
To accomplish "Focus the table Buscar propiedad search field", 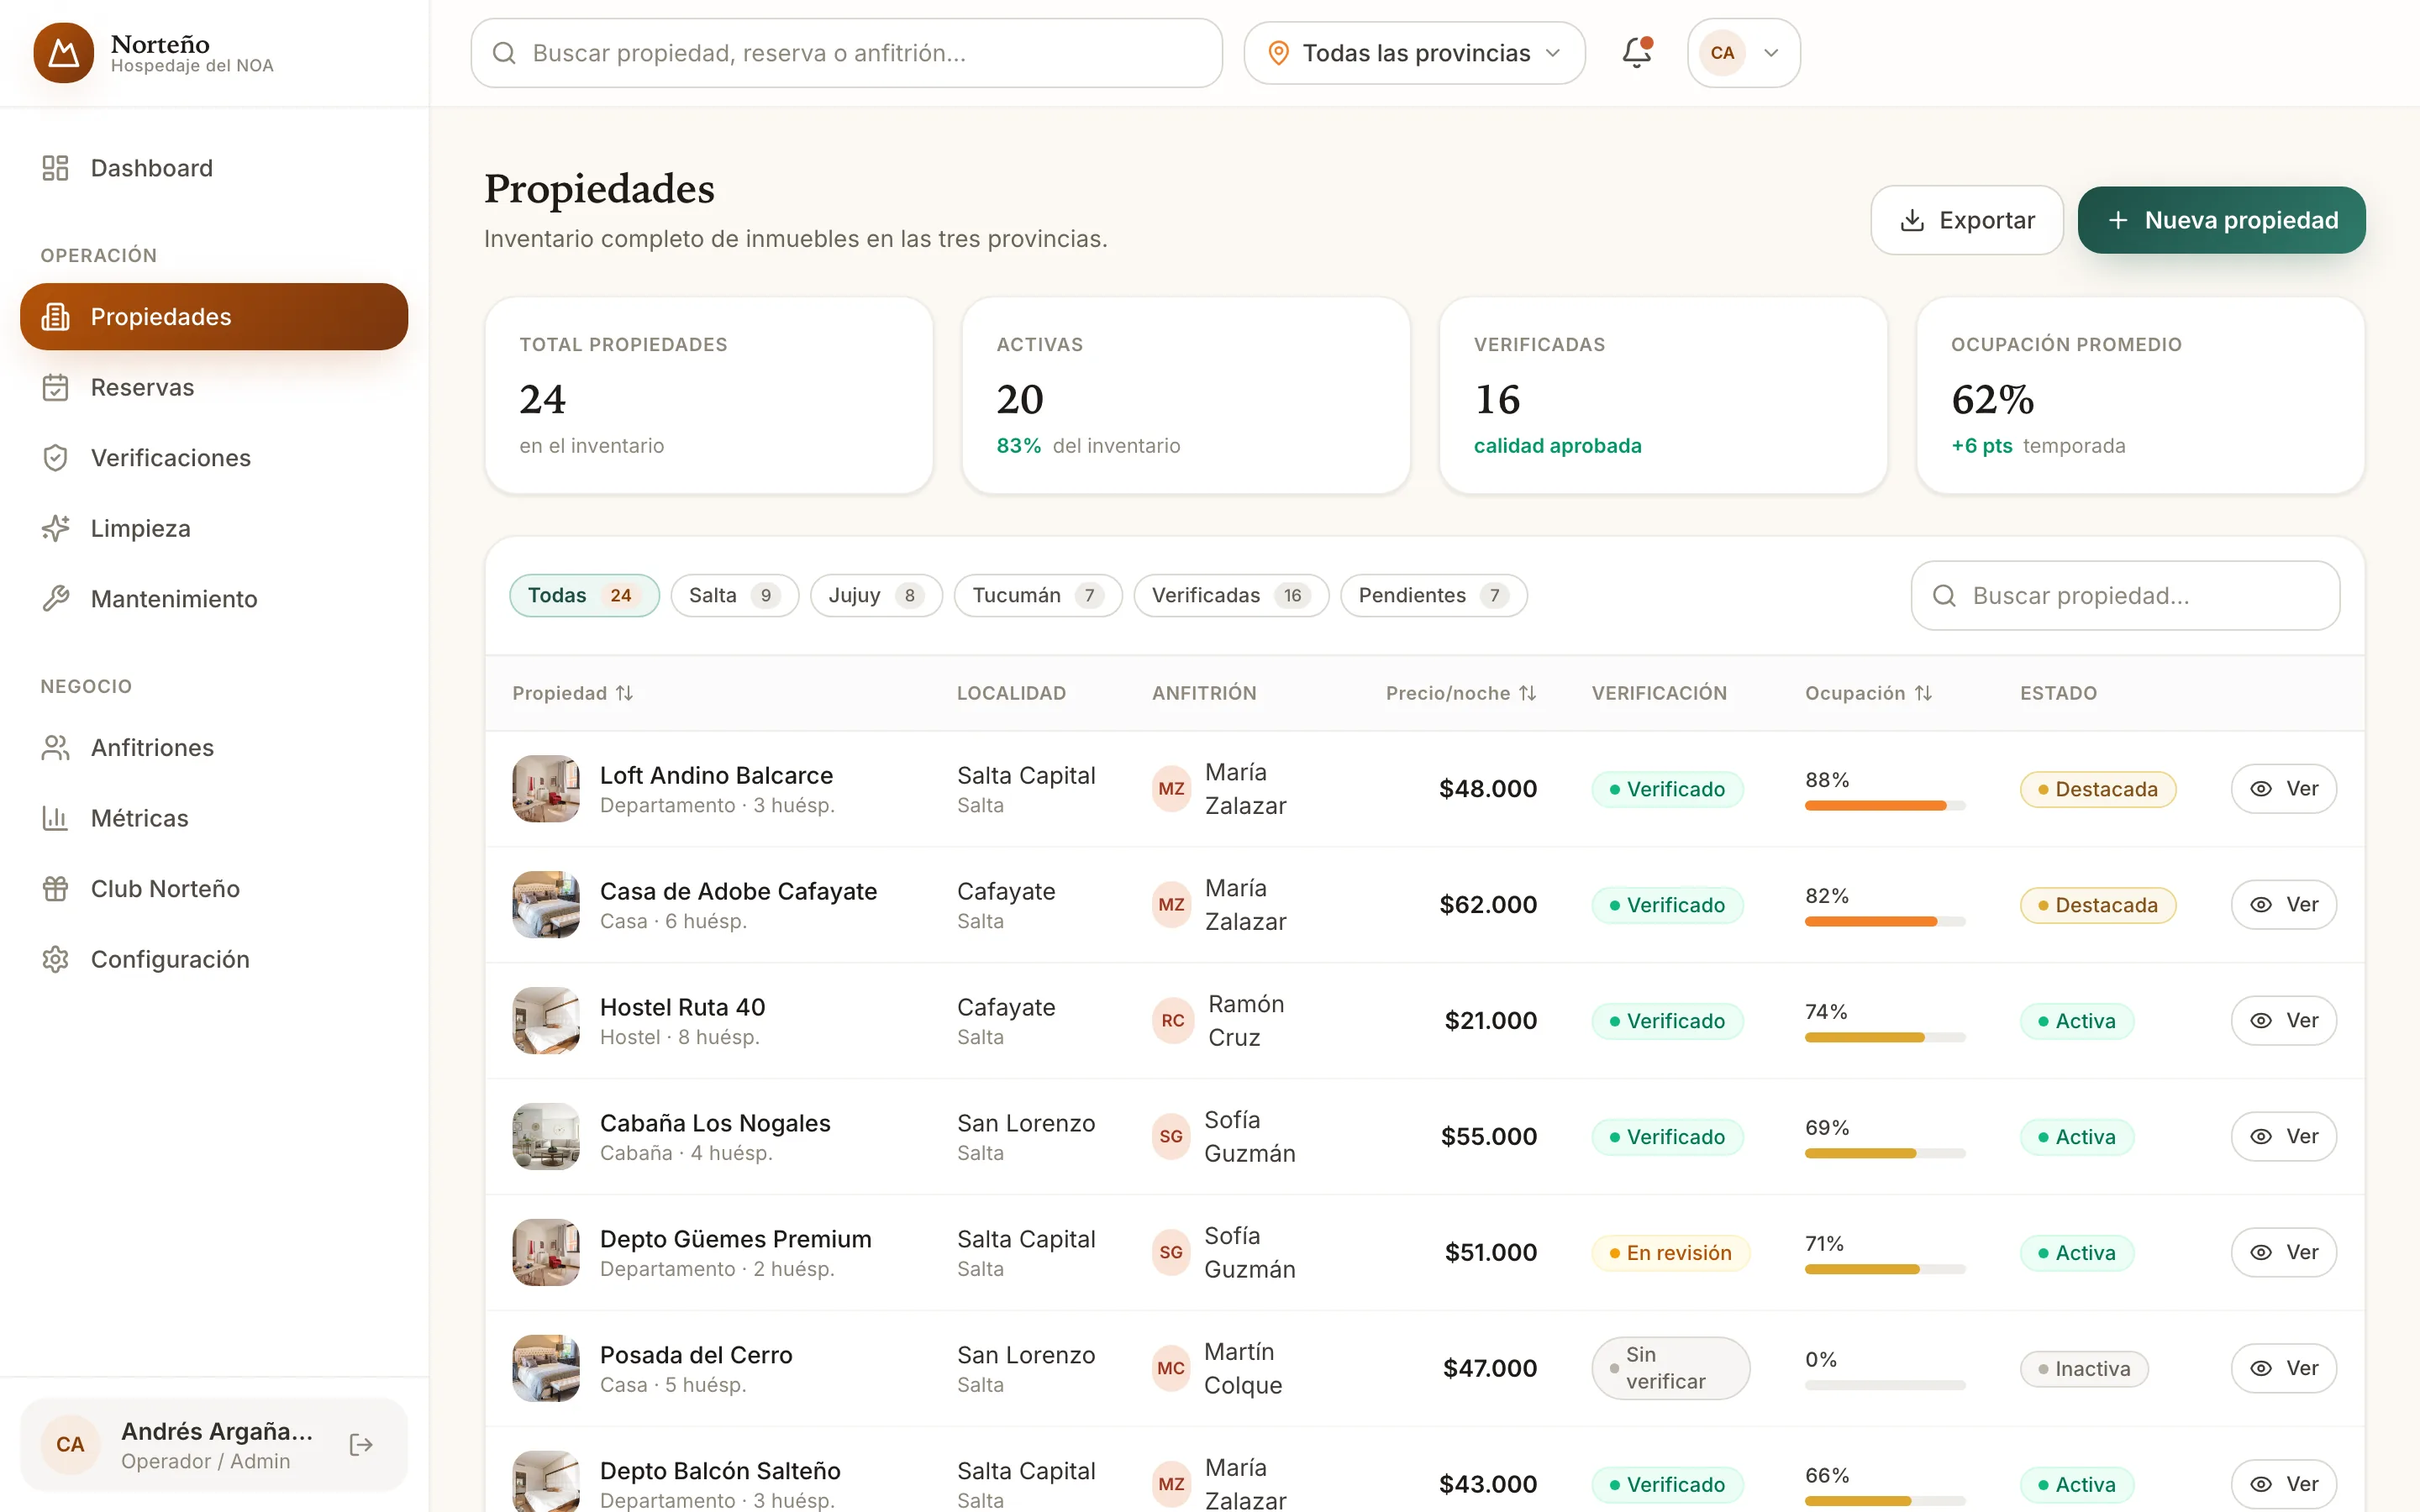I will point(2125,596).
